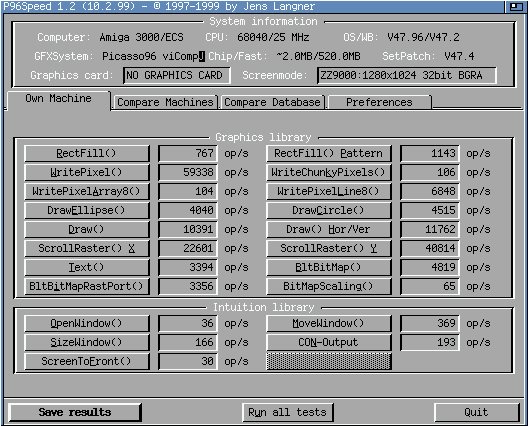Click the CPU value 68040/25 MHz
Screen dimensions: 528x426
coord(273,37)
